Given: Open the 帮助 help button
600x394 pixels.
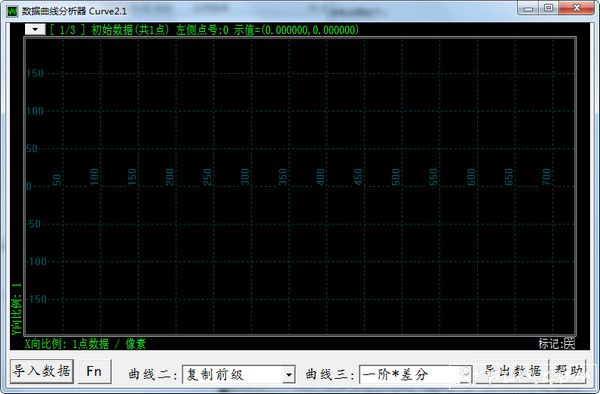Looking at the screenshot, I should 569,371.
